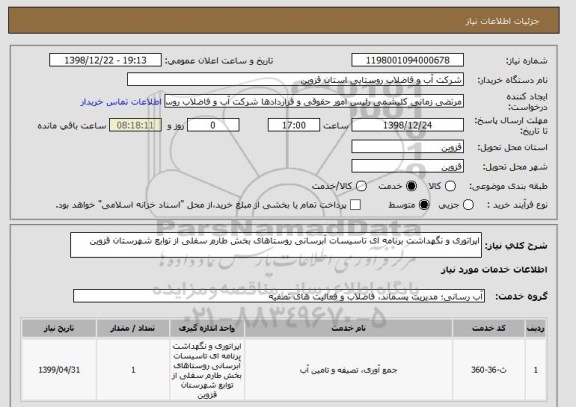The width and height of the screenshot is (576, 407).
Task: Click the نام دستگاه خریدار label
Action: (512, 80)
